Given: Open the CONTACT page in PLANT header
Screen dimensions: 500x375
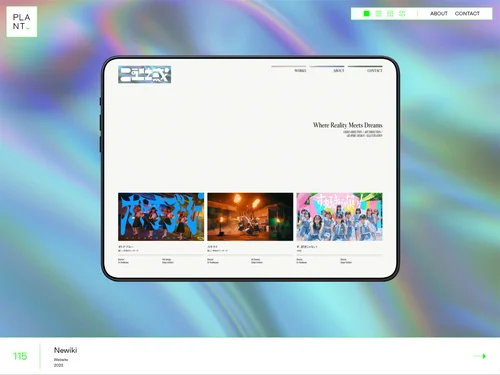Looking at the screenshot, I should pyautogui.click(x=467, y=14).
